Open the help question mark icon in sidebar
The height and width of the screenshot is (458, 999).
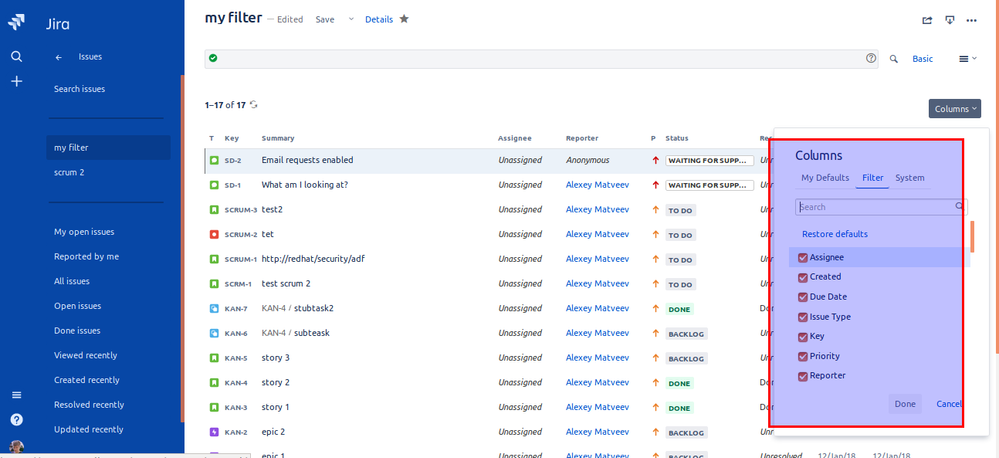click(17, 420)
